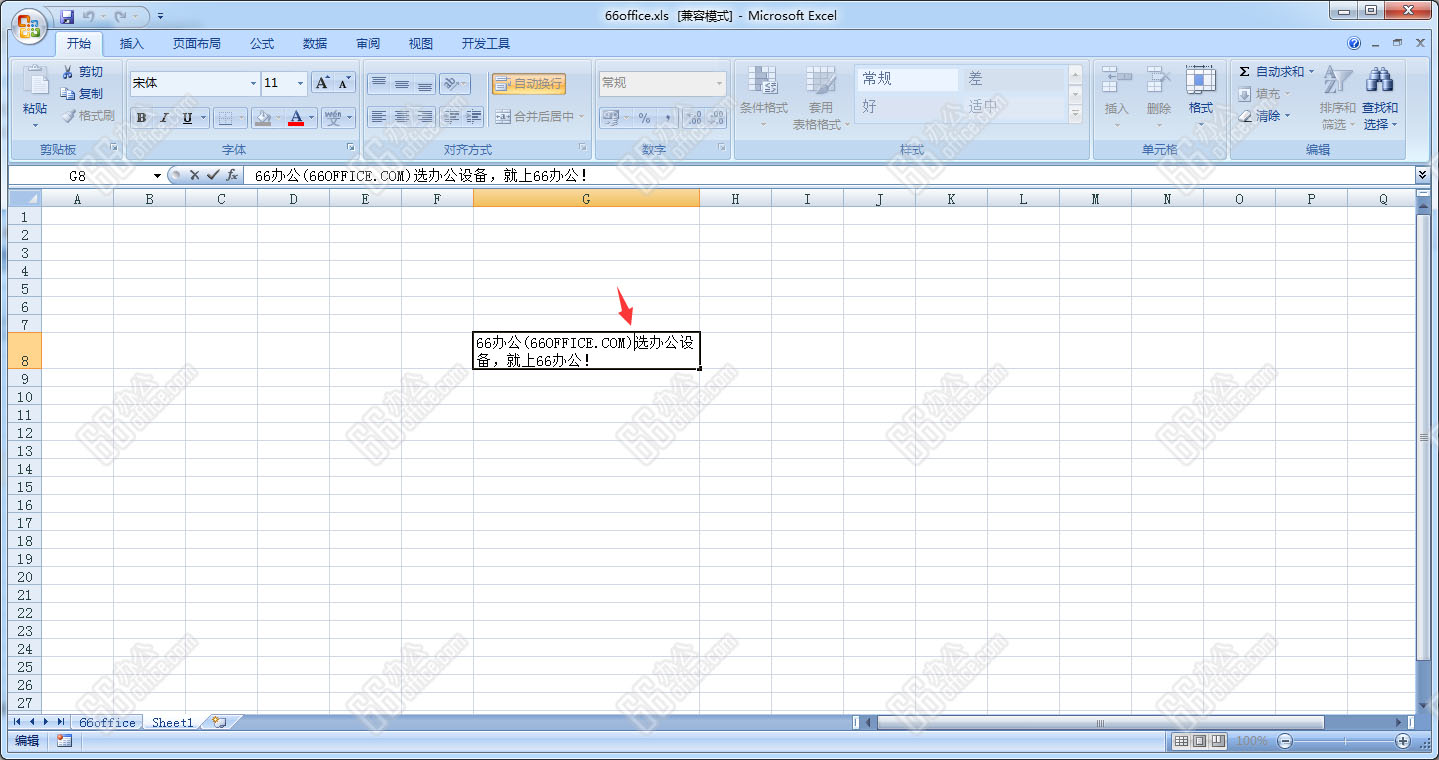The image size is (1439, 760).
Task: Switch to the 数据 ribbon tab
Action: click(315, 44)
